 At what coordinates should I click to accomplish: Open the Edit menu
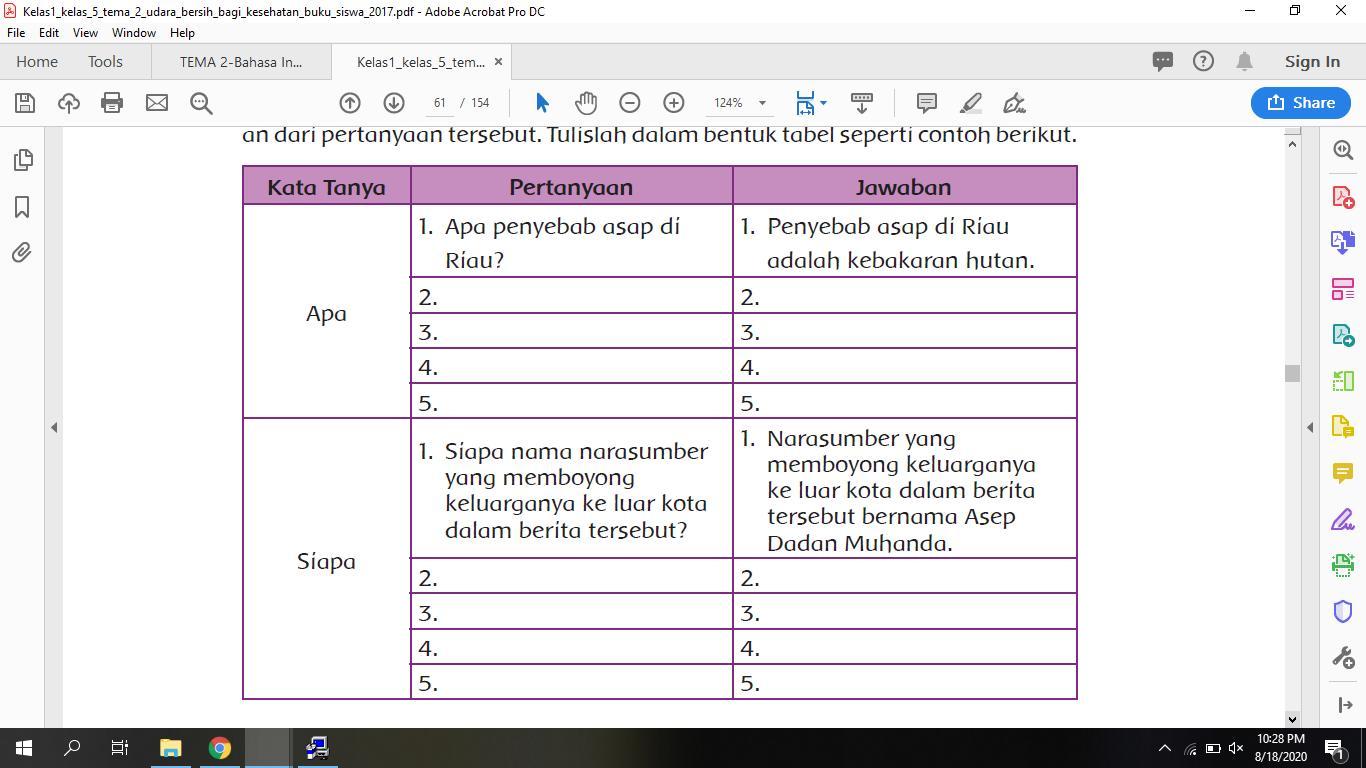coord(49,33)
